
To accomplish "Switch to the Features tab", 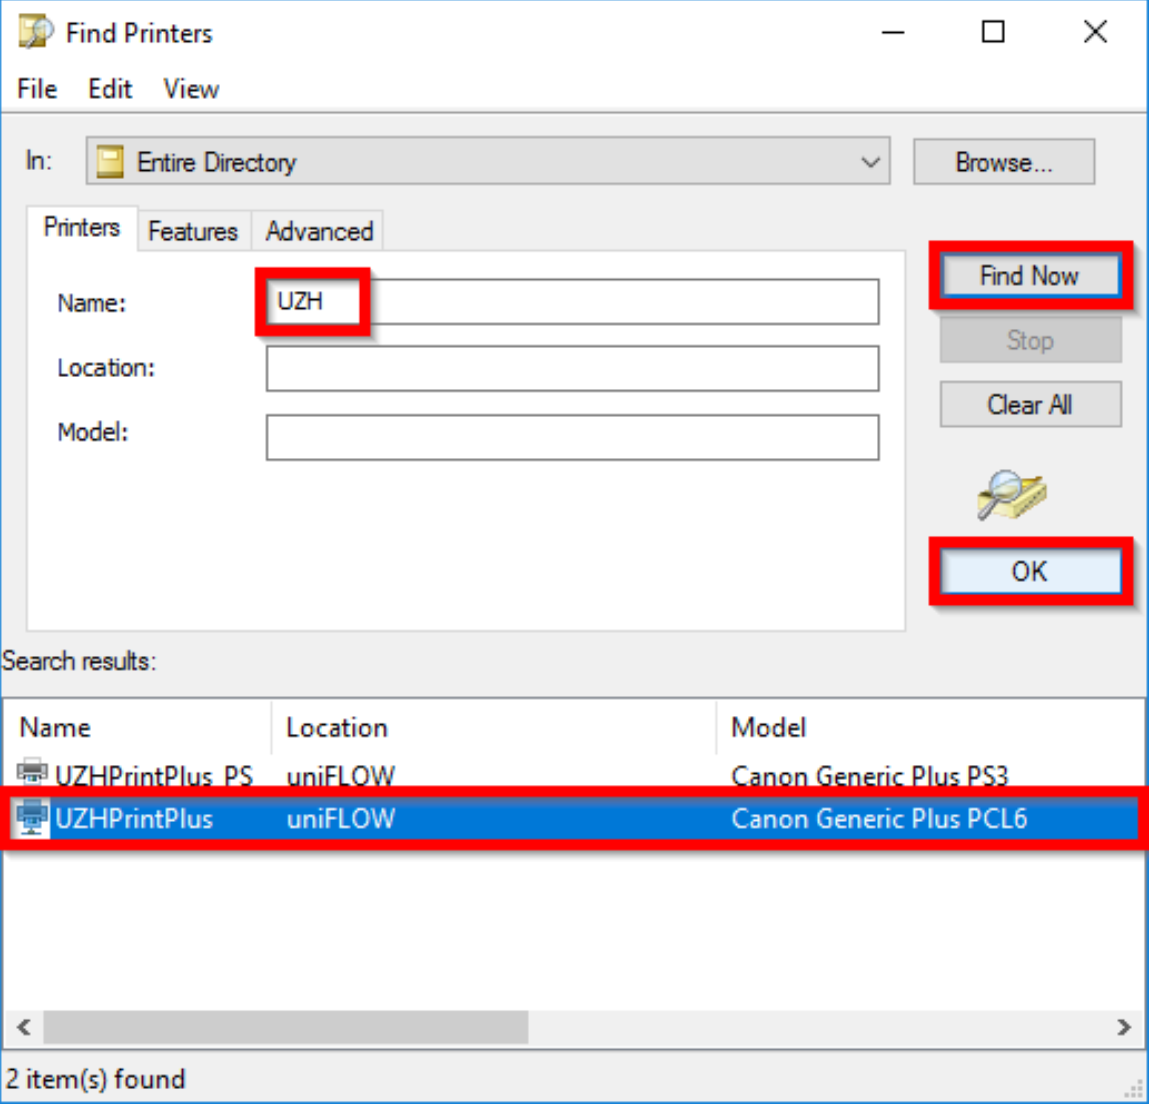I will tap(193, 231).
